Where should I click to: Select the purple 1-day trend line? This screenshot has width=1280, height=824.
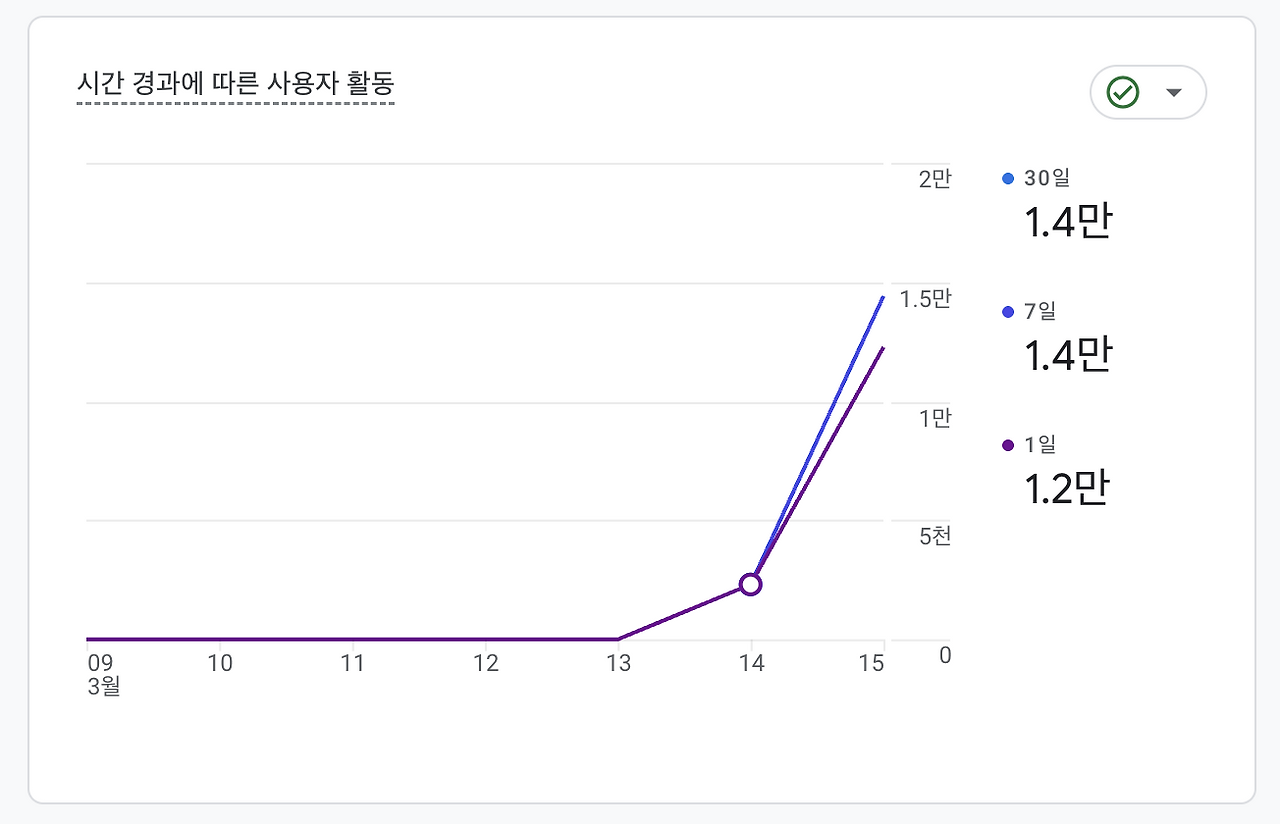pyautogui.click(x=830, y=440)
